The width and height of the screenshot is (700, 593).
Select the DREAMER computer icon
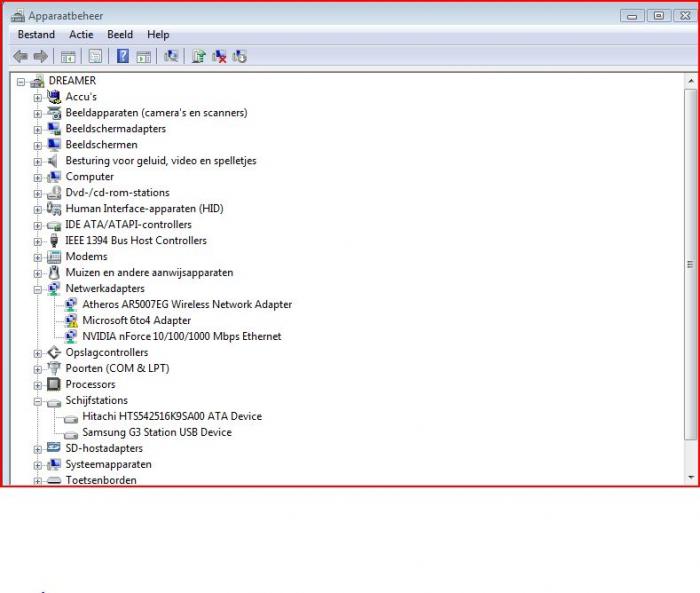tap(37, 81)
